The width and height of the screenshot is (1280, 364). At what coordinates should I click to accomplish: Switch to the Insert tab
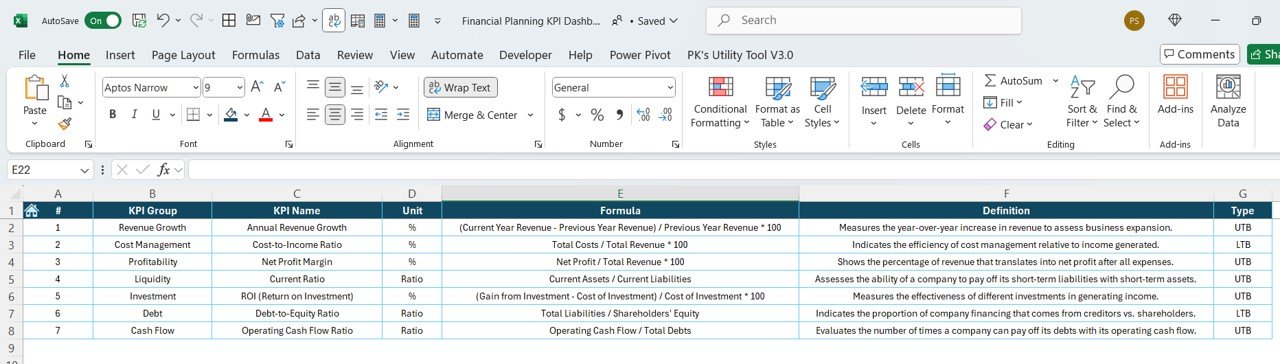point(121,55)
